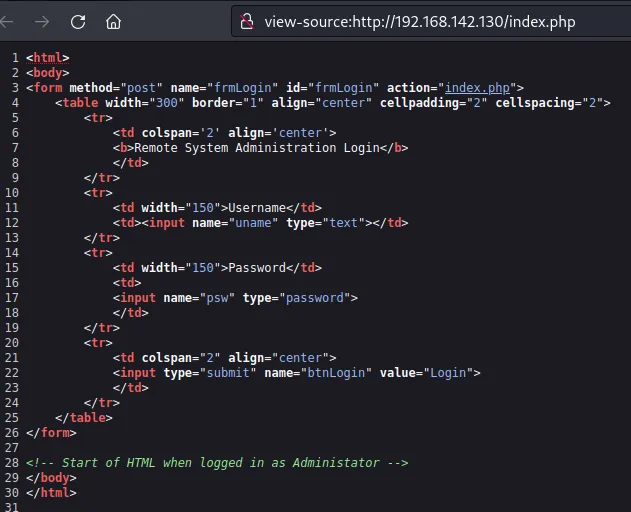Click the cellpadding attribute on line 4
631x512 pixels.
click(434, 103)
